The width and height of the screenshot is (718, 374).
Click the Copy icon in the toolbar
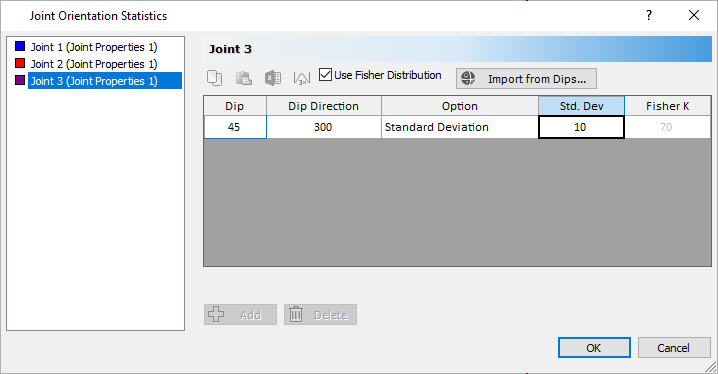point(214,78)
